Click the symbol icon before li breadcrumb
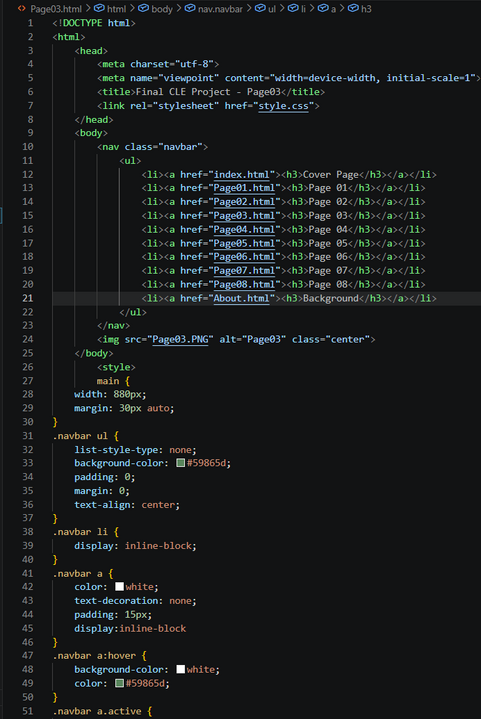481x719 pixels. tap(293, 8)
